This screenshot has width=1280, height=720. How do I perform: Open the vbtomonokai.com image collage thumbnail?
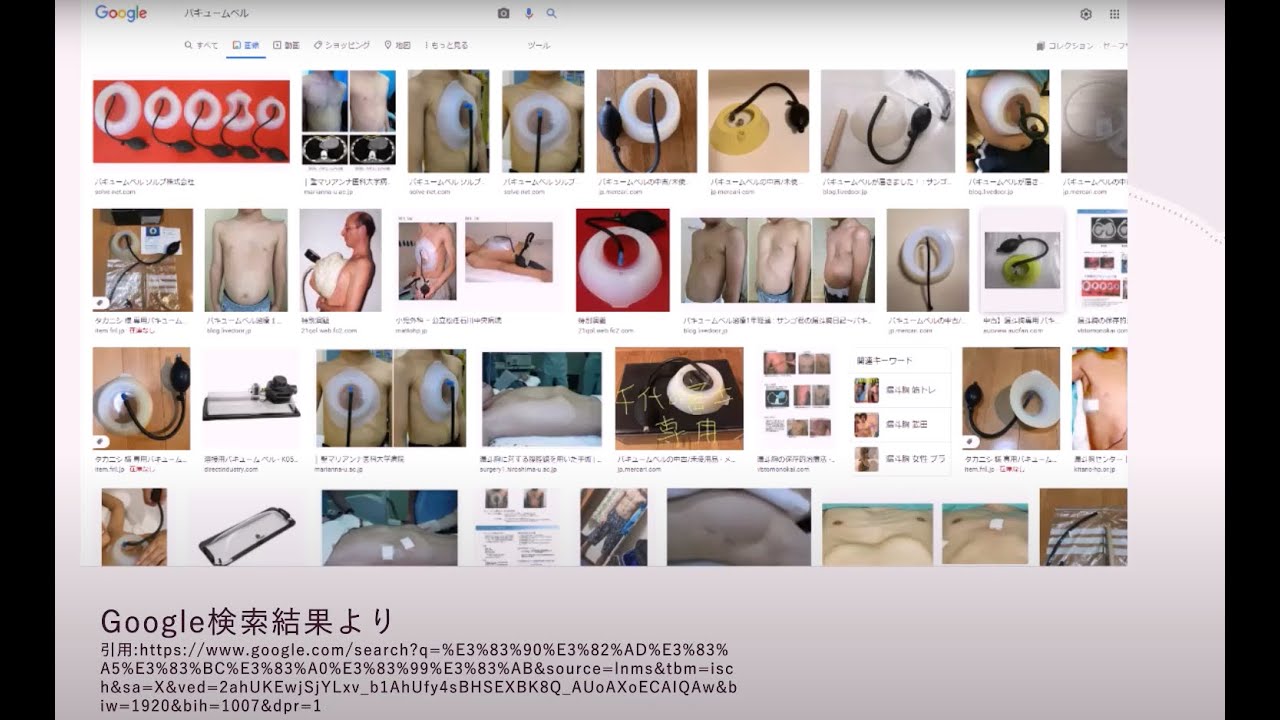(797, 398)
